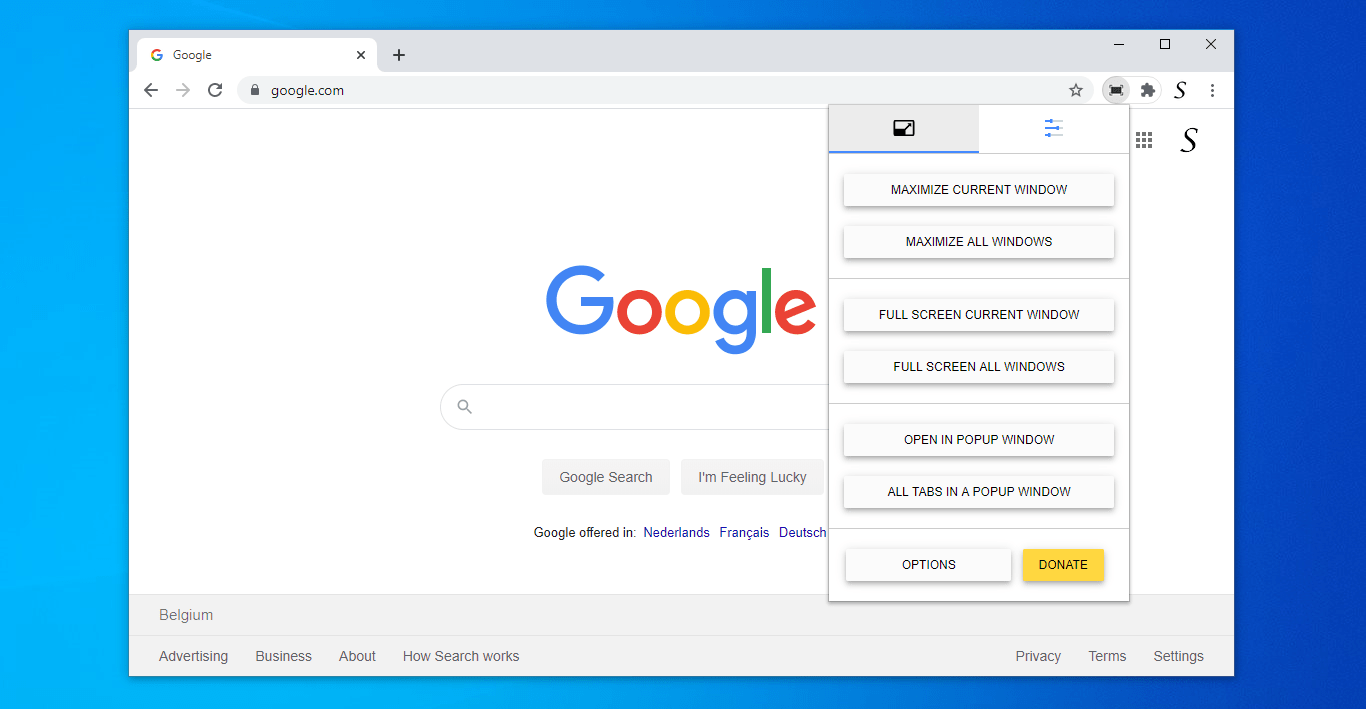Click the magnifier icon in search box
Screen dimensions: 1366x709
pyautogui.click(x=464, y=407)
